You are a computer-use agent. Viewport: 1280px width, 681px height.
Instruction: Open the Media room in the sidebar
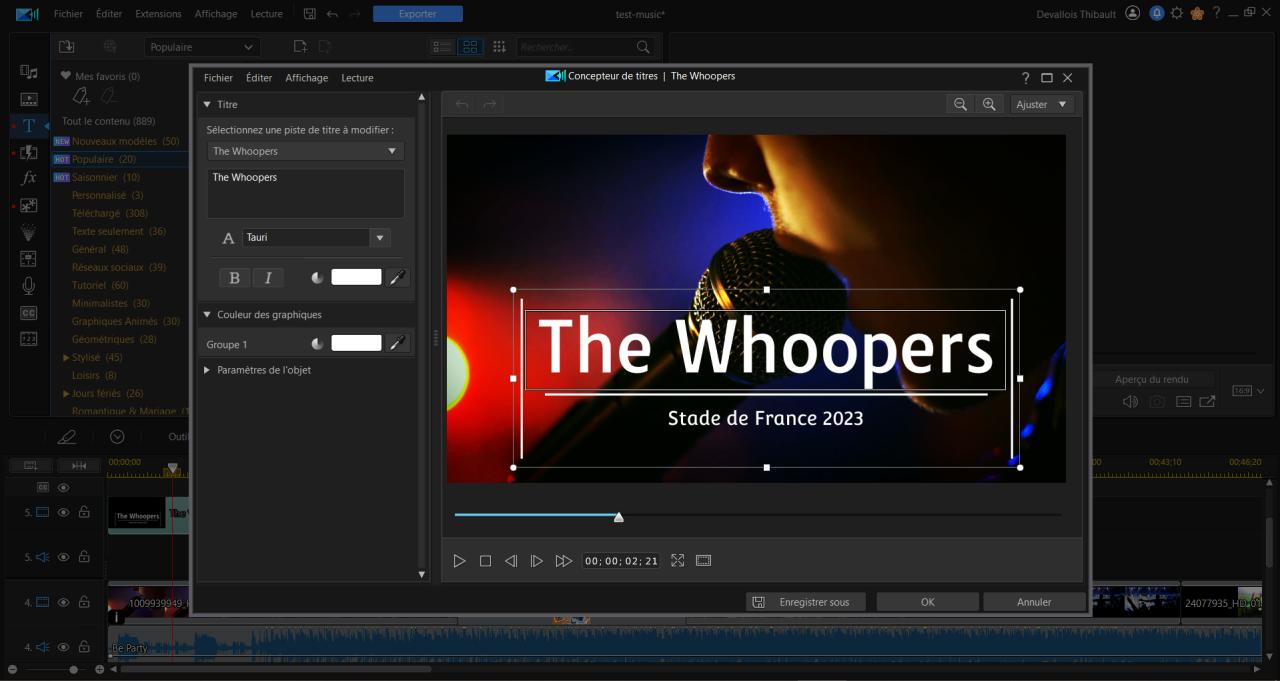29,72
